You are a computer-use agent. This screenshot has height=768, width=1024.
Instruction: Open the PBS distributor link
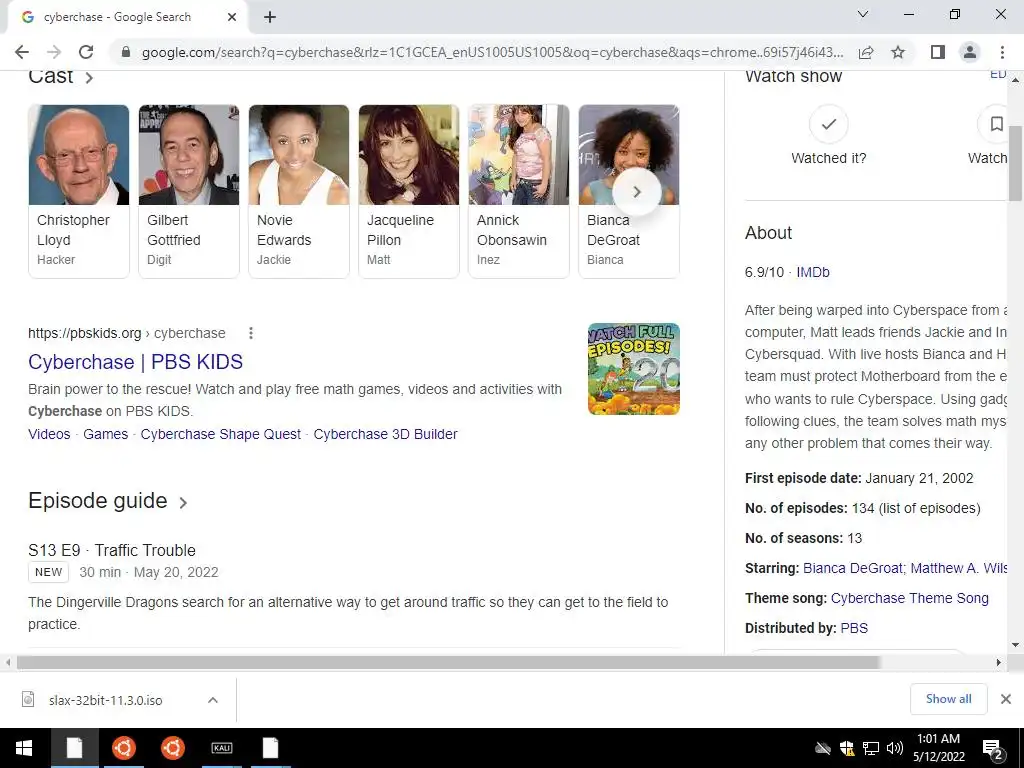tap(854, 628)
